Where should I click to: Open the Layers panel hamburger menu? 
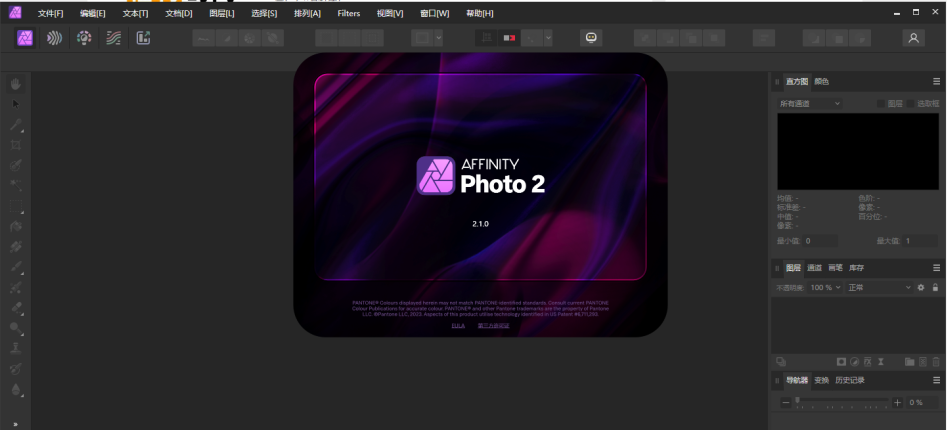pos(937,268)
